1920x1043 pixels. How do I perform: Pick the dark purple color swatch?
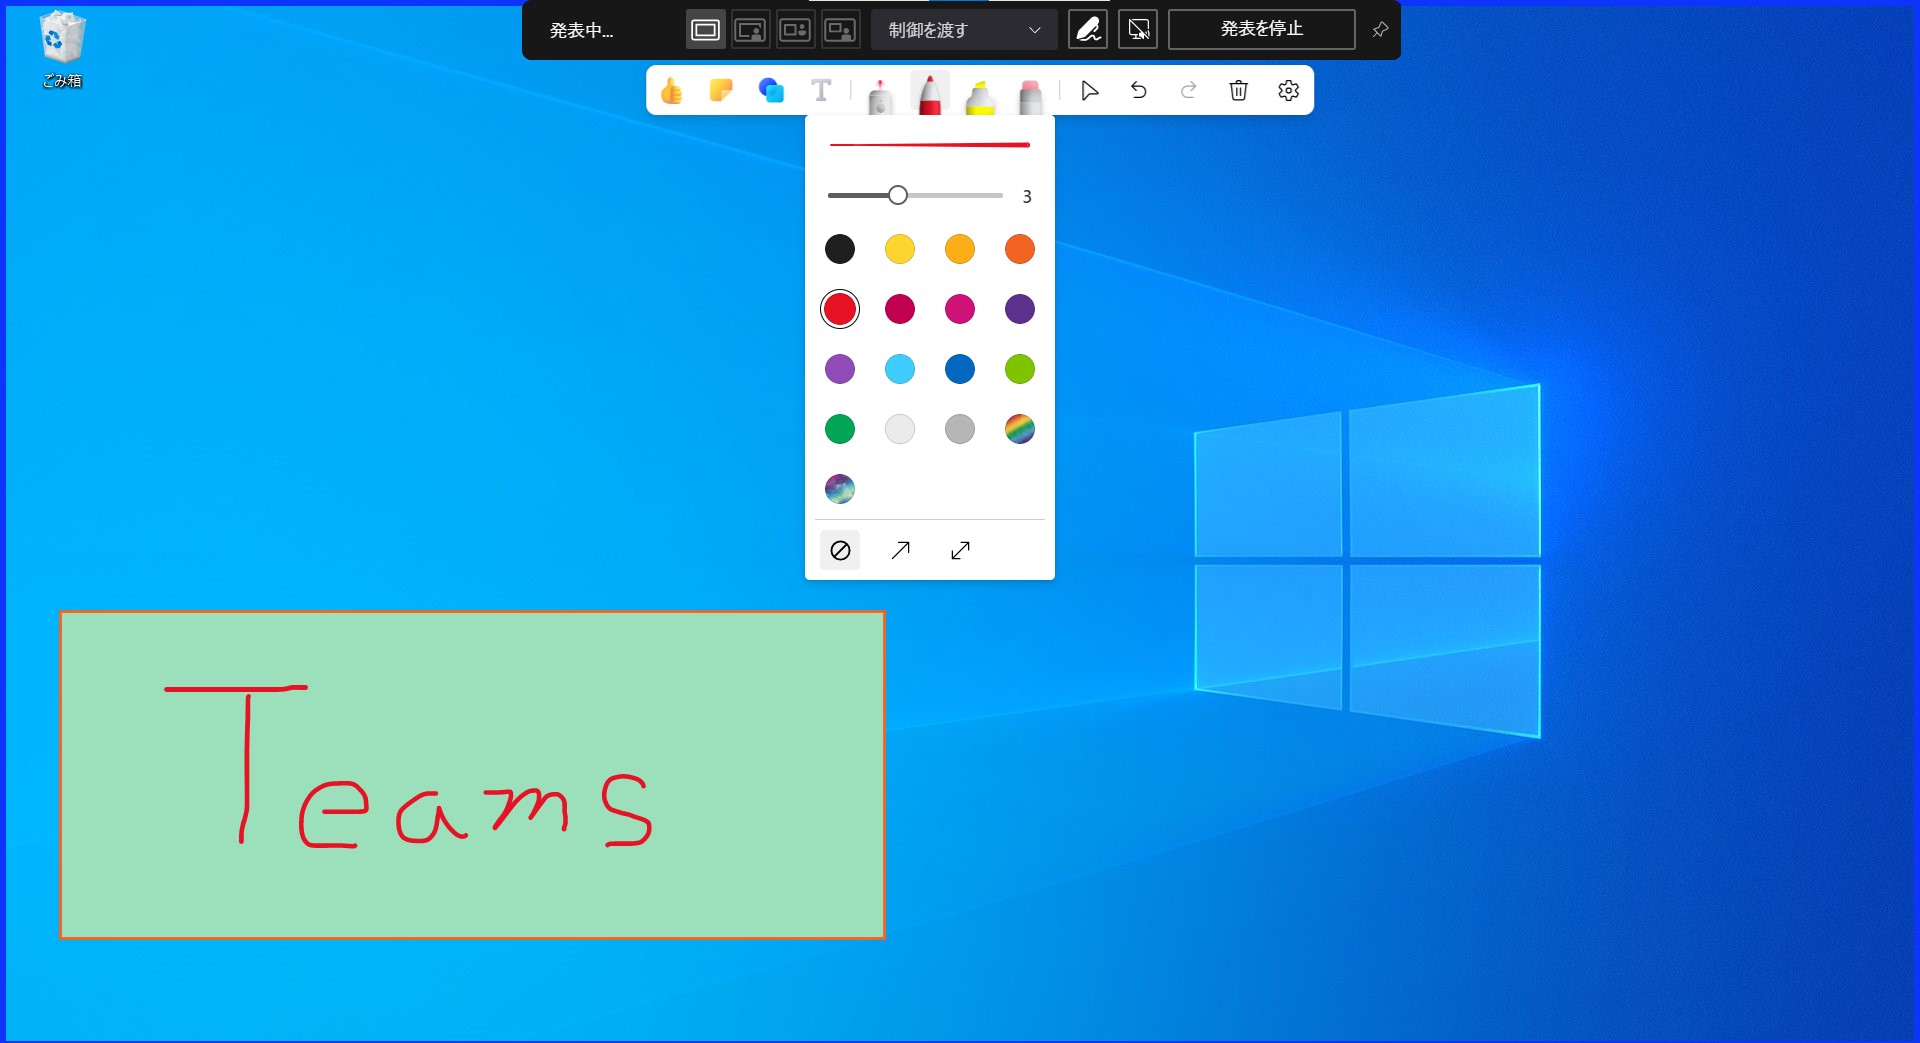pyautogui.click(x=1020, y=309)
